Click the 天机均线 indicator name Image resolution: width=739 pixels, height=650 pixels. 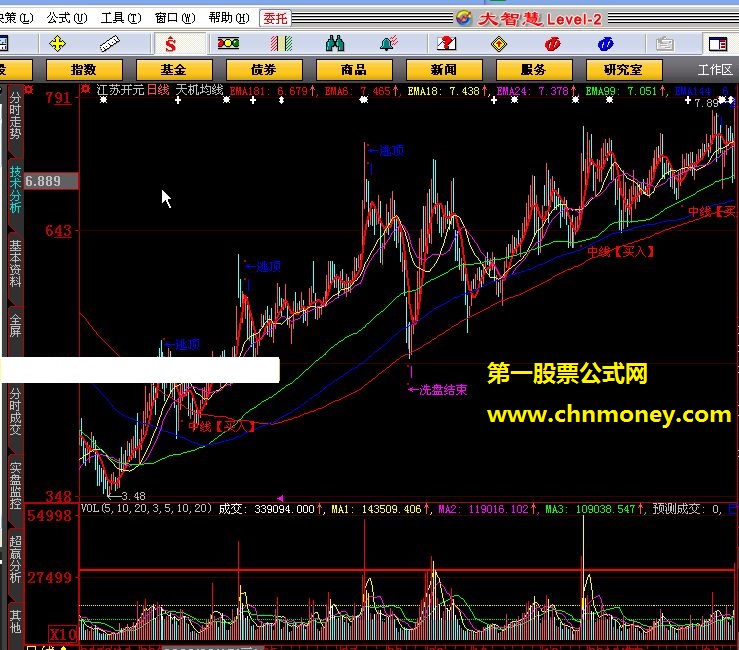pyautogui.click(x=199, y=90)
